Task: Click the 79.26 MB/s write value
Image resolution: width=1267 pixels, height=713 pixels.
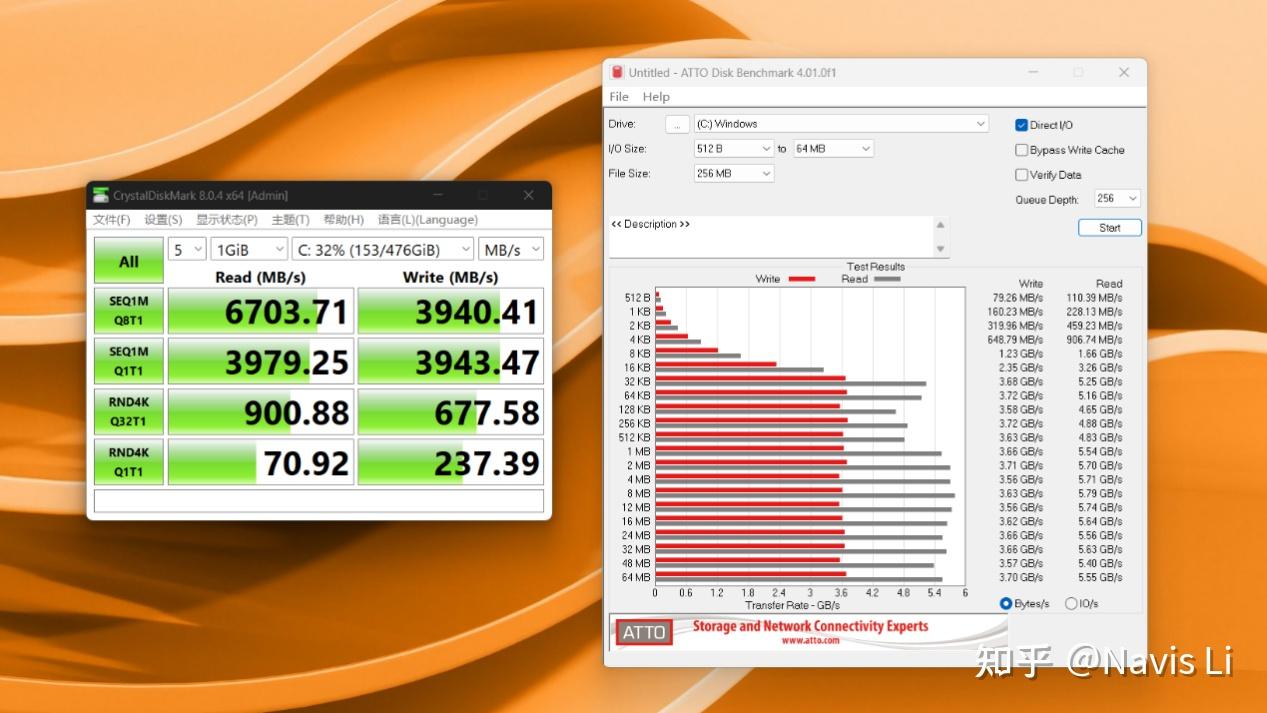Action: point(1017,297)
